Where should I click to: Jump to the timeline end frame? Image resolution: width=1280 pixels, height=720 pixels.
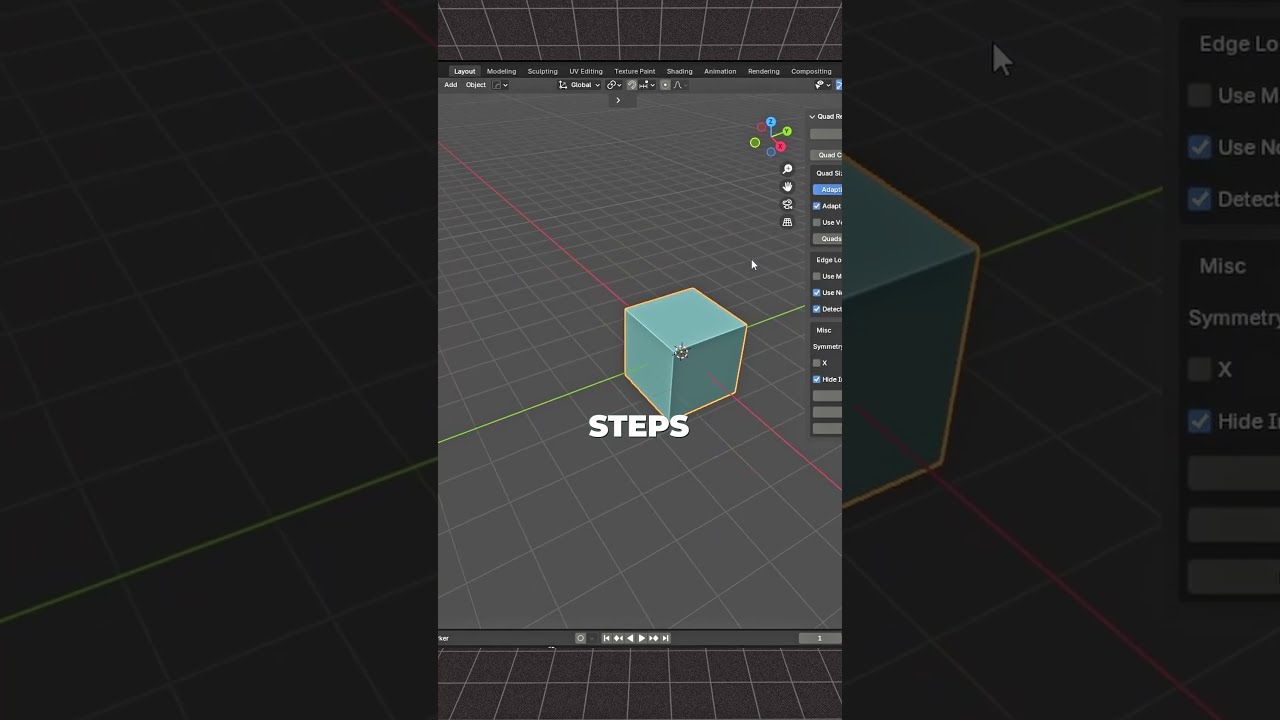[x=666, y=638]
